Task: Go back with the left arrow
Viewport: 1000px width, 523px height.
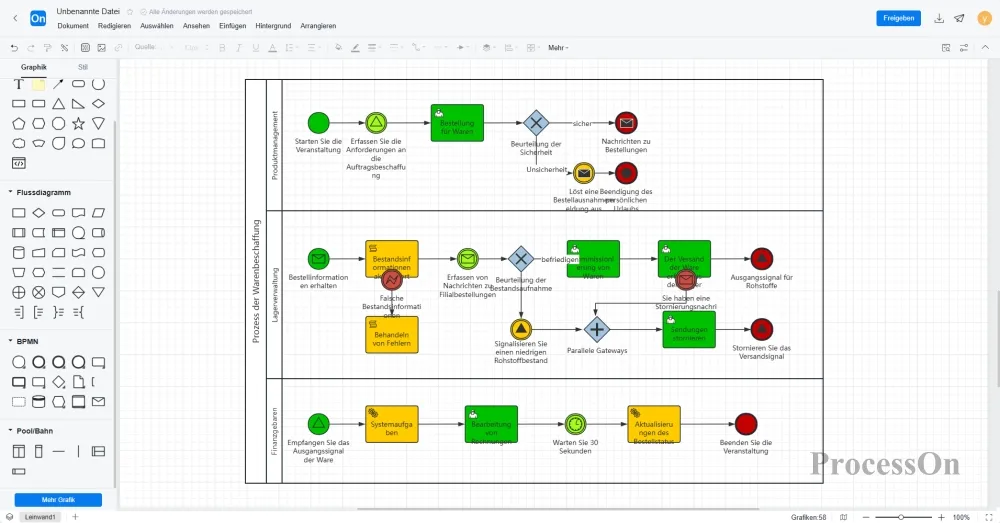Action: click(x=15, y=18)
